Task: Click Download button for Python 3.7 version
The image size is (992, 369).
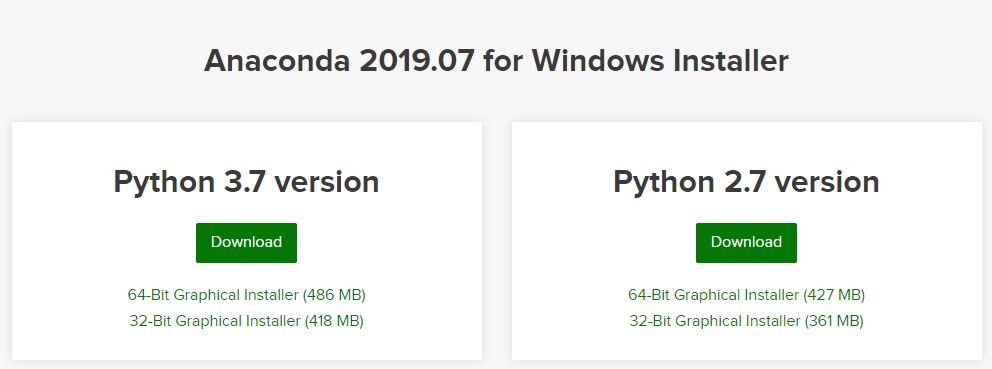Action: [x=246, y=242]
